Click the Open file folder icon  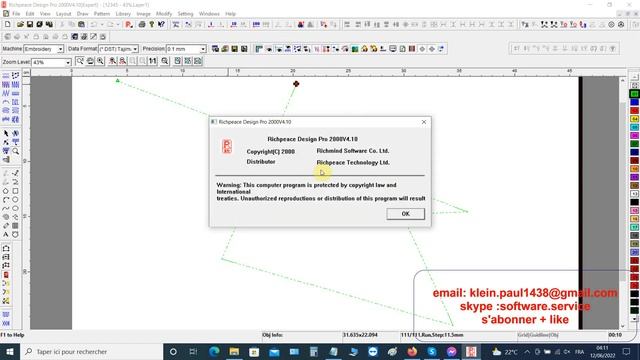20,24
